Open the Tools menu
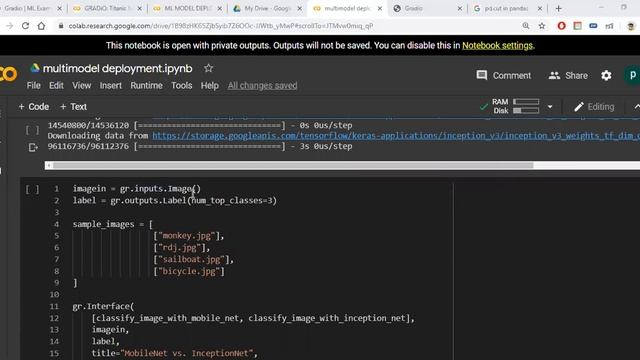Viewport: 640px width, 360px height. 182,85
